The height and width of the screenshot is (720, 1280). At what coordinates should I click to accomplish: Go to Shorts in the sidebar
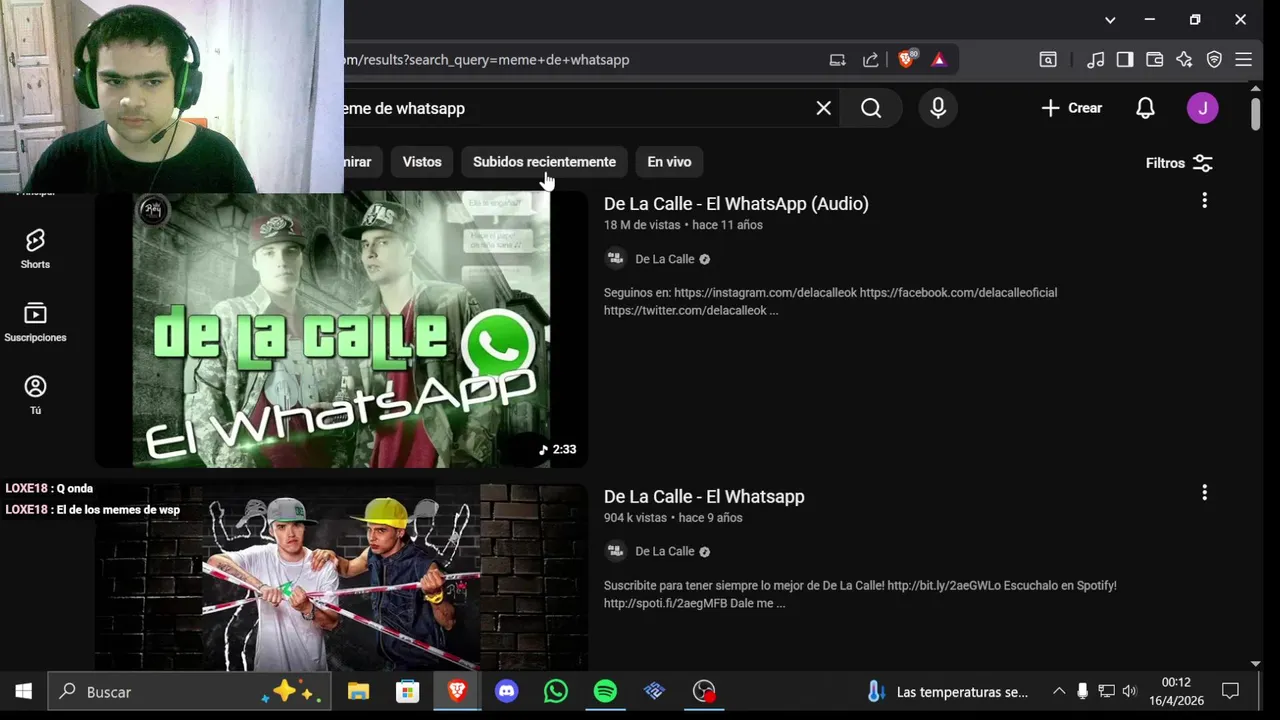[x=35, y=249]
